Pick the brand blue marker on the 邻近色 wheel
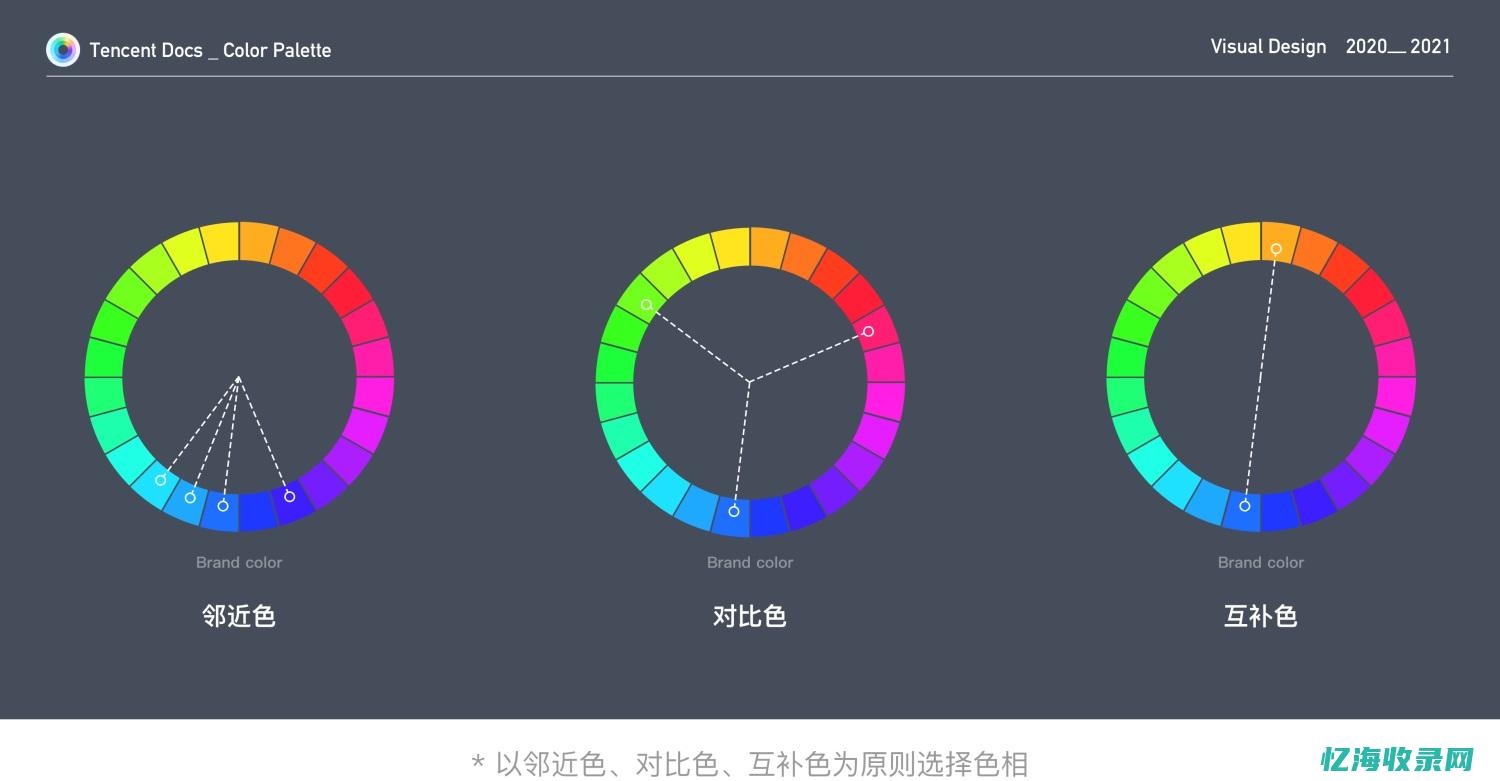Image resolution: width=1500 pixels, height=781 pixels. [223, 506]
